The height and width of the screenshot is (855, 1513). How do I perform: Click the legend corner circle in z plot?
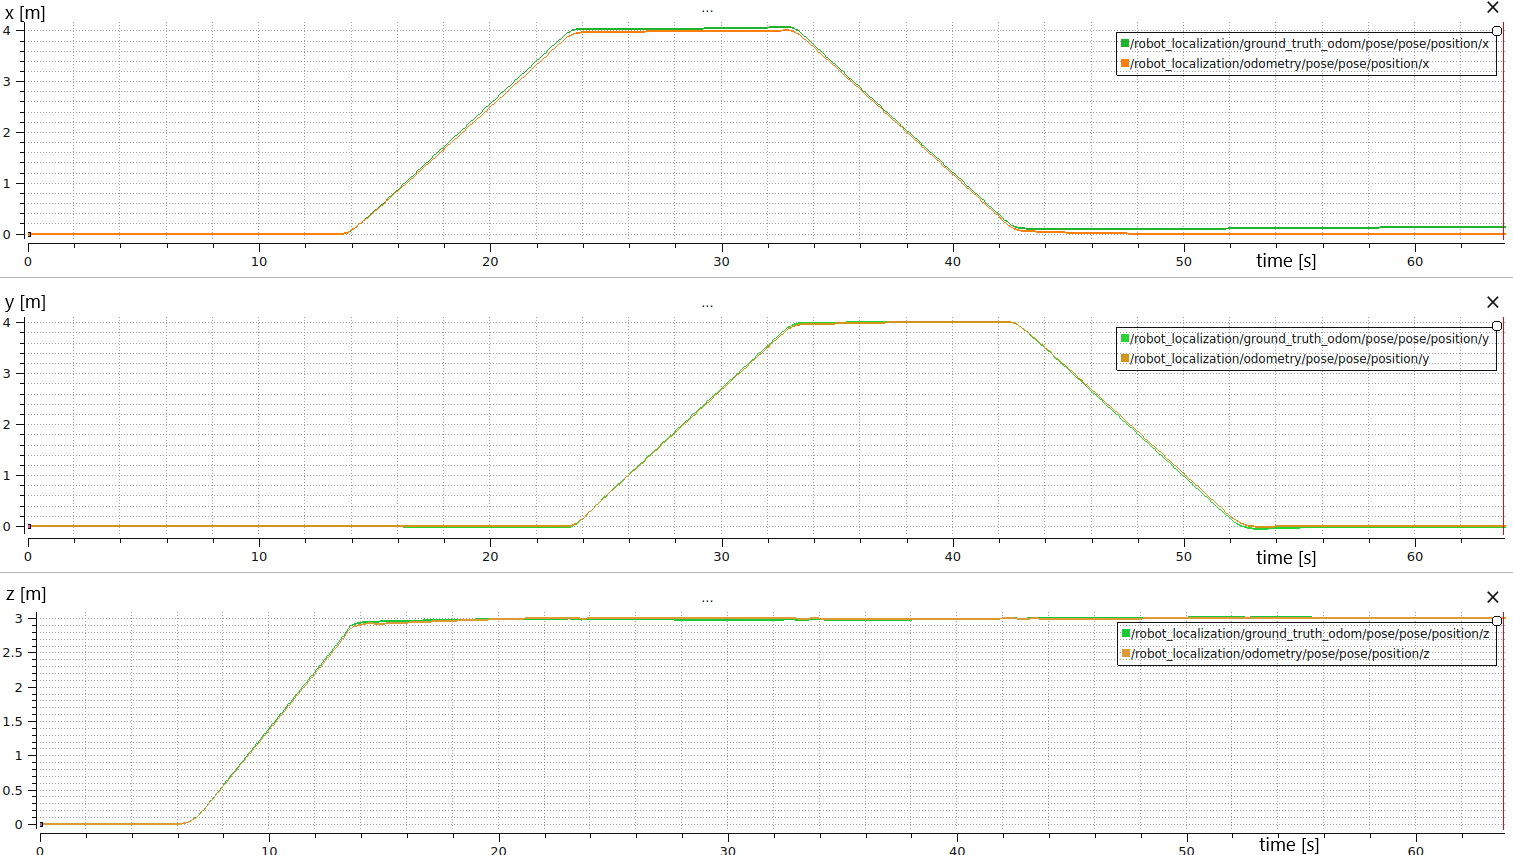1497,621
